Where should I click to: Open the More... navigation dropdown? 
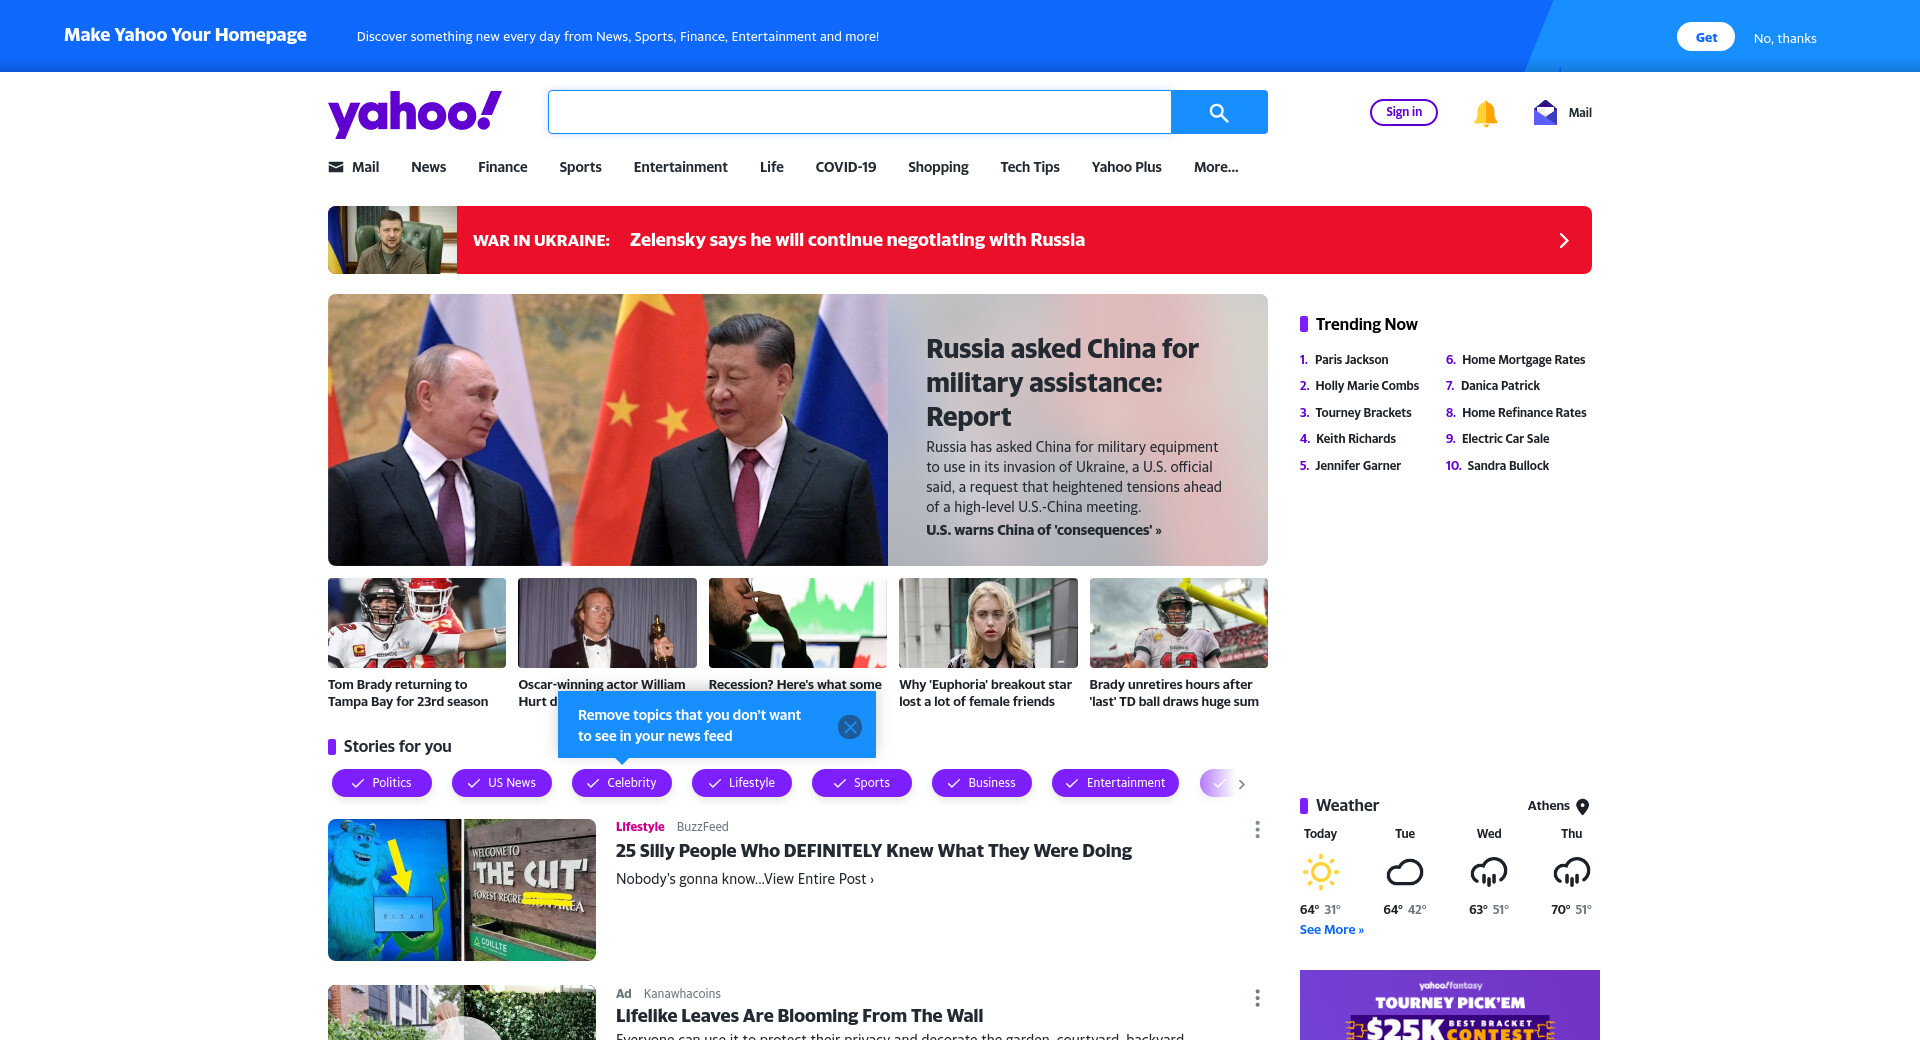1216,167
